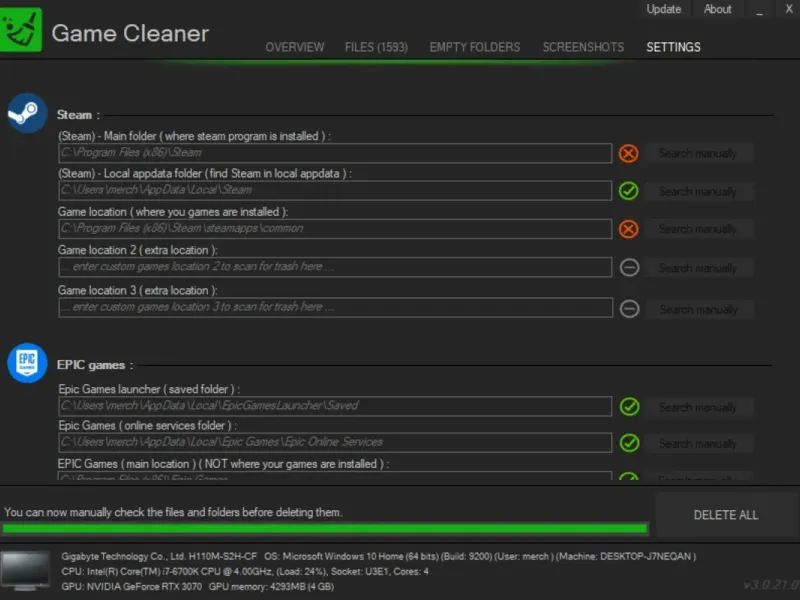Focus the Epic Games launcher saved folder field
800x600 pixels.
[335, 406]
